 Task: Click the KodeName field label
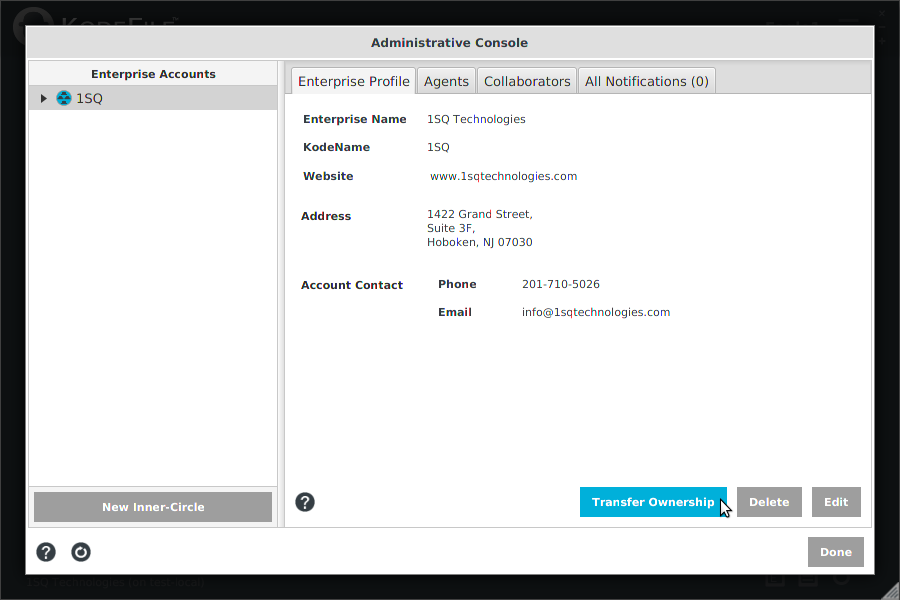[336, 147]
